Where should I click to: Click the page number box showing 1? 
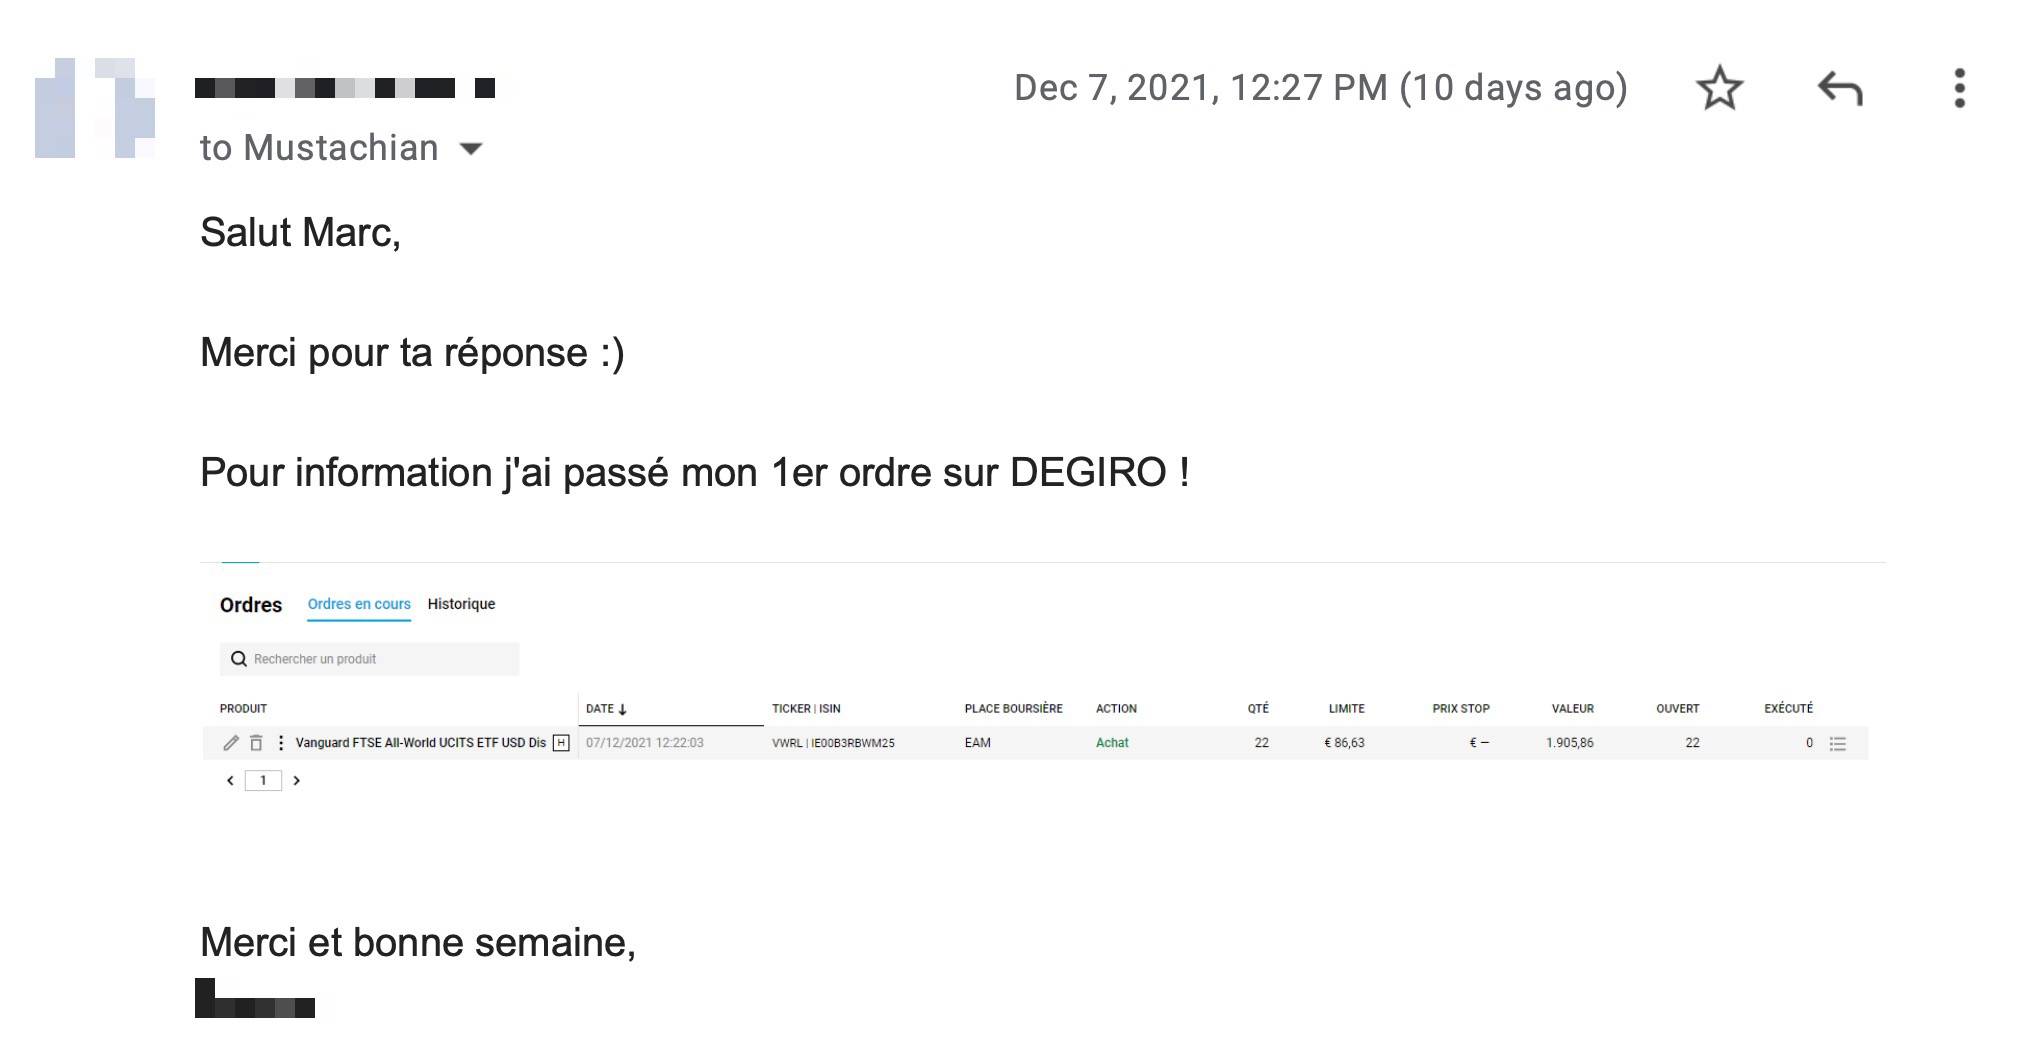point(263,781)
